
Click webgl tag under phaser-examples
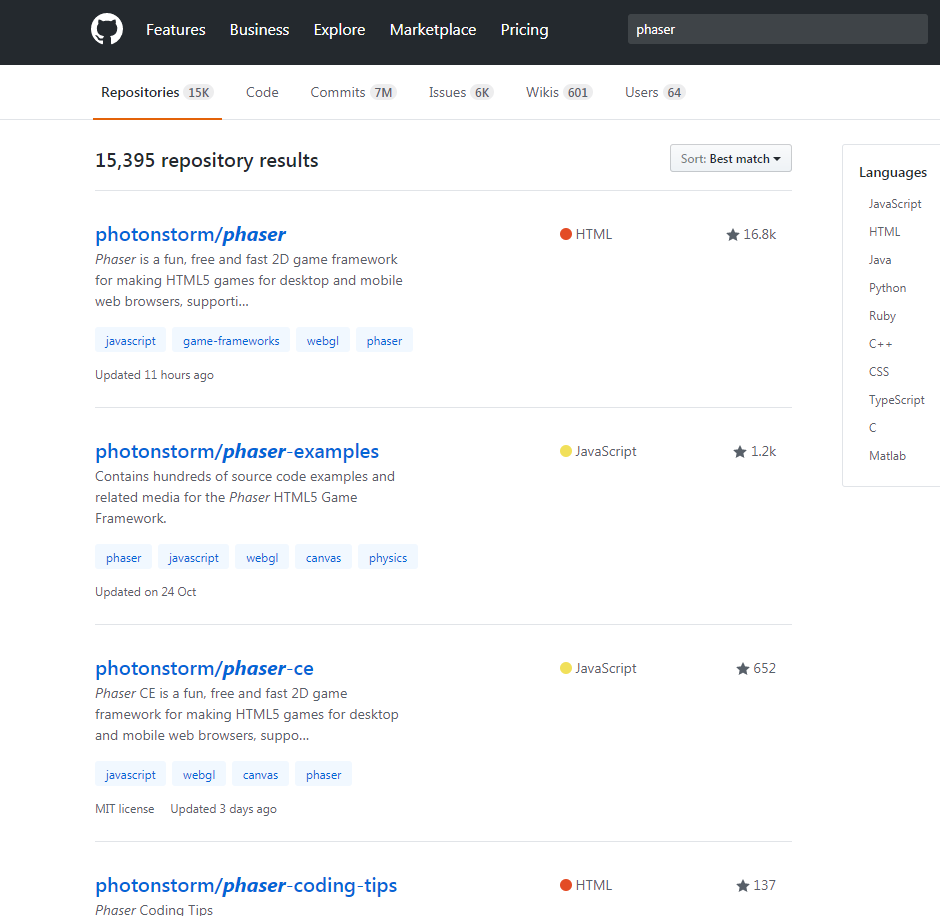click(x=262, y=557)
